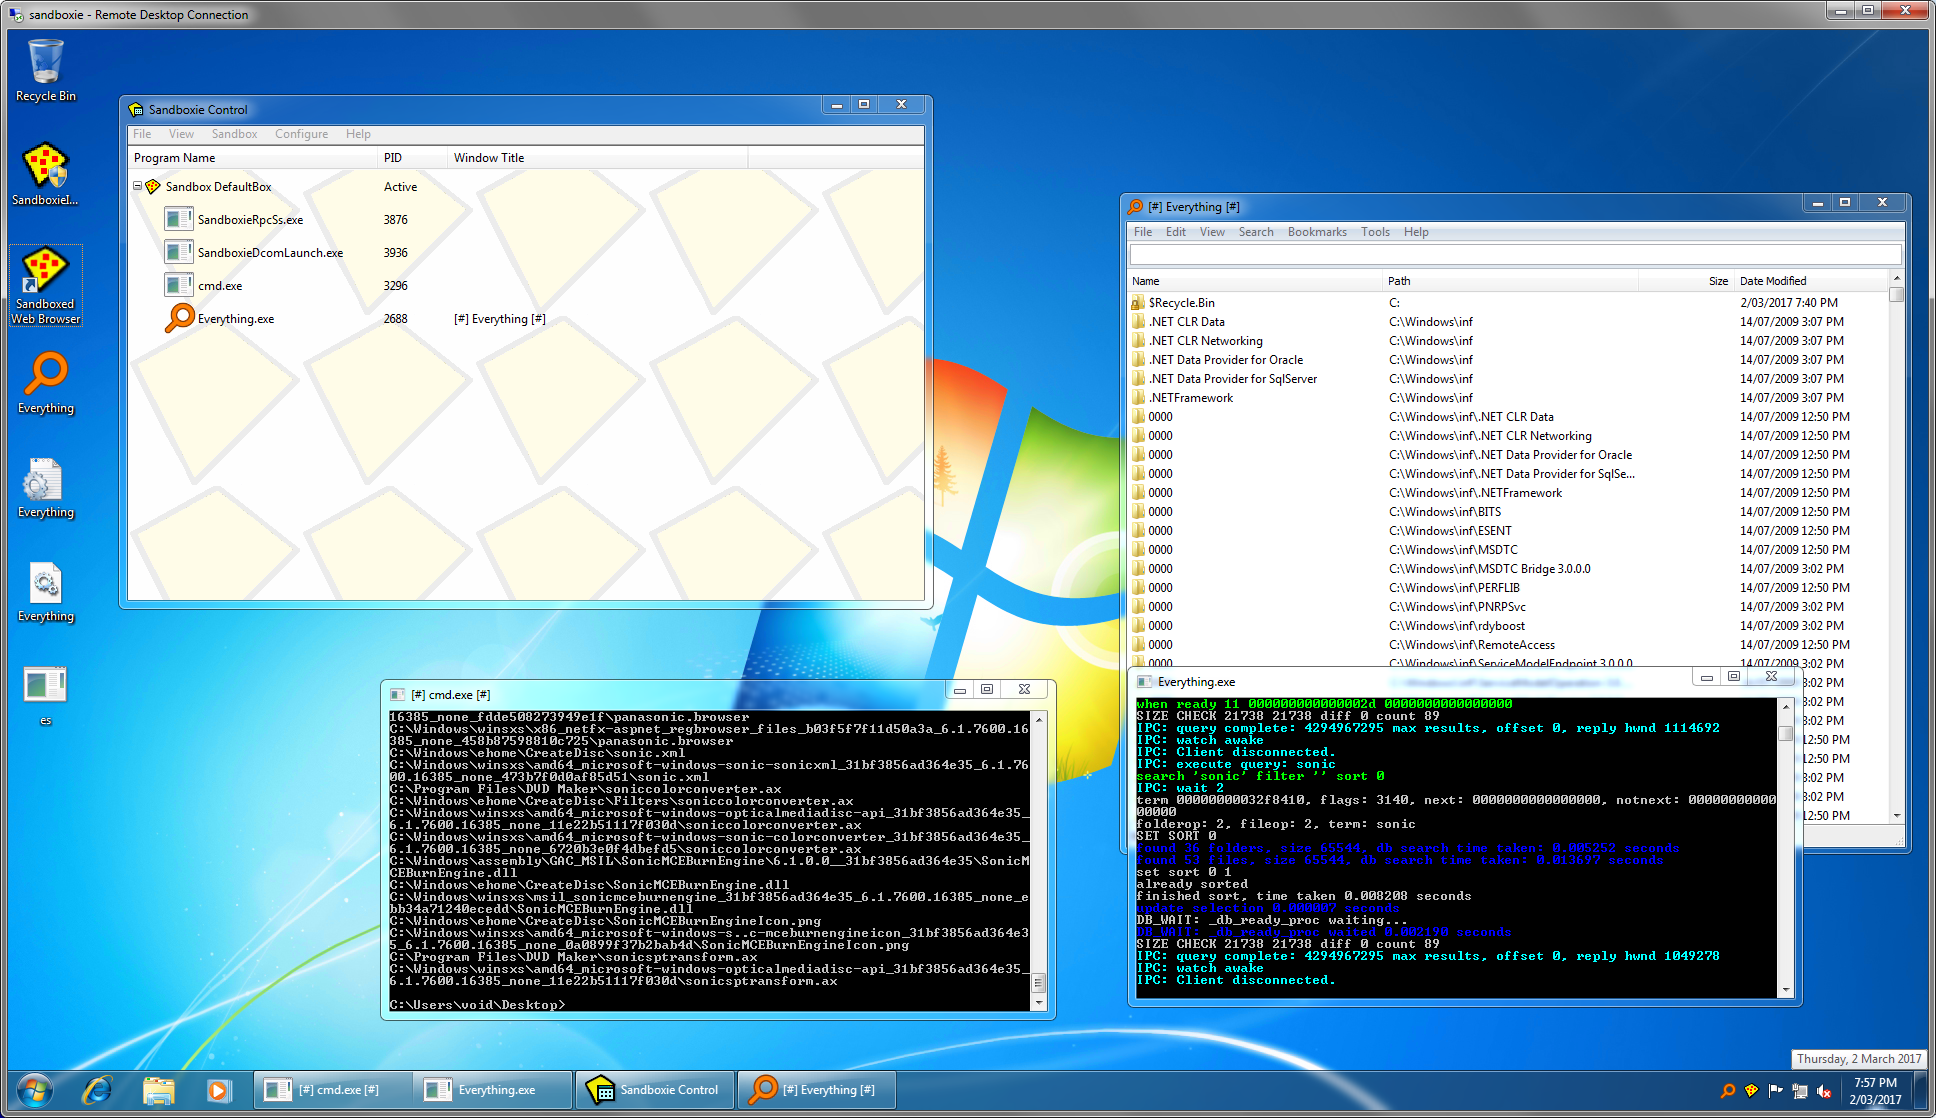Image resolution: width=1936 pixels, height=1118 pixels.
Task: Sort Everything results by Name column header
Action: click(x=1255, y=281)
